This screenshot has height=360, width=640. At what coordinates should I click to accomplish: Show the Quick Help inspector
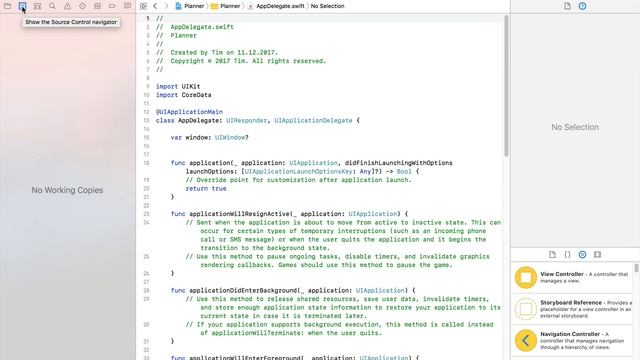(x=582, y=6)
